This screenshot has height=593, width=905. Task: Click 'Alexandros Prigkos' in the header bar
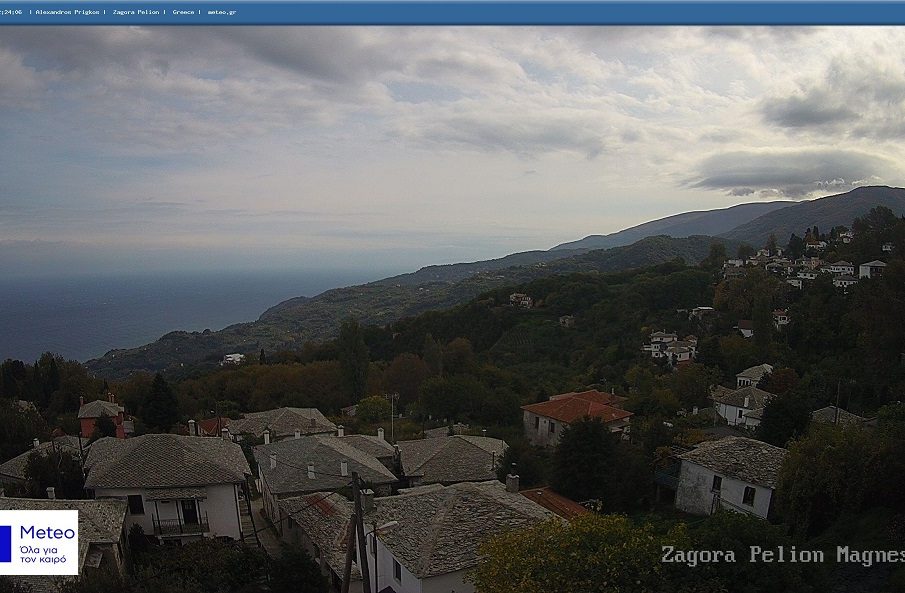click(67, 12)
